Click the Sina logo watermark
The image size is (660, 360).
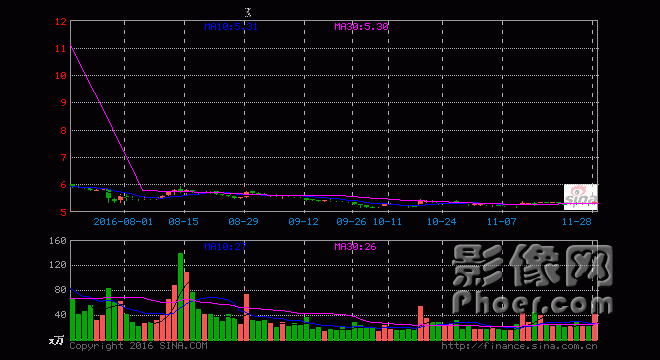pos(580,197)
